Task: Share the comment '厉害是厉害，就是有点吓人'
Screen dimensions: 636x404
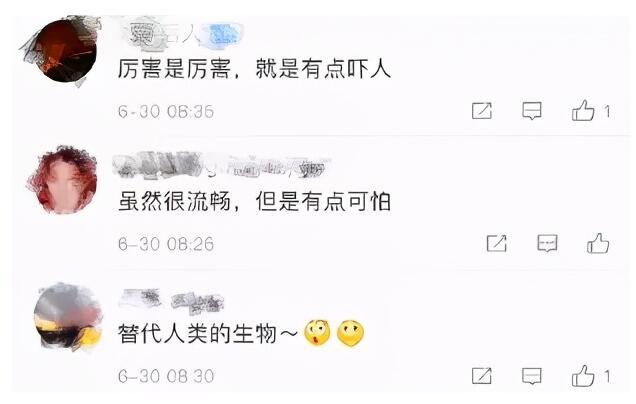Action: pos(482,111)
